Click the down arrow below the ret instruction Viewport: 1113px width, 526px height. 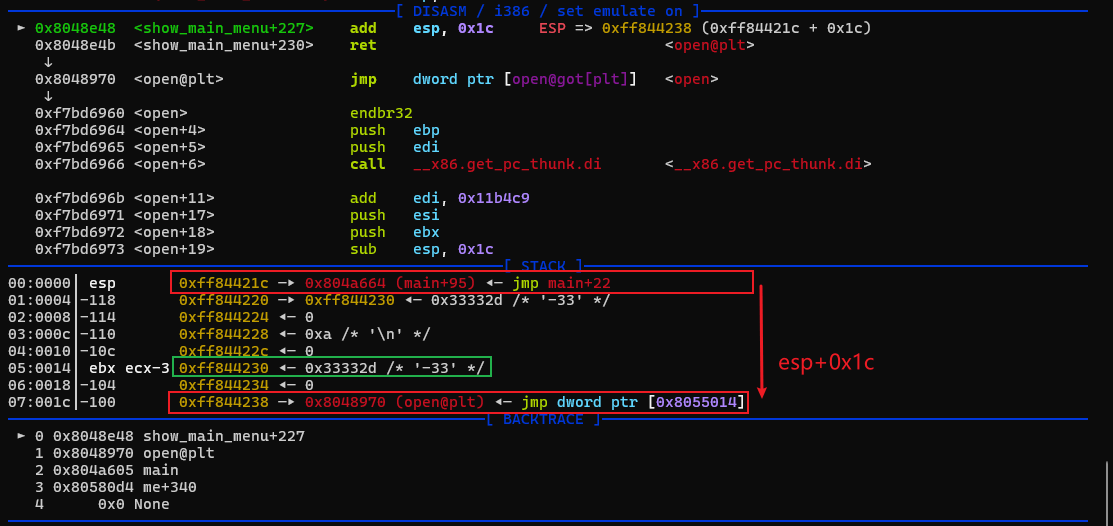point(48,62)
